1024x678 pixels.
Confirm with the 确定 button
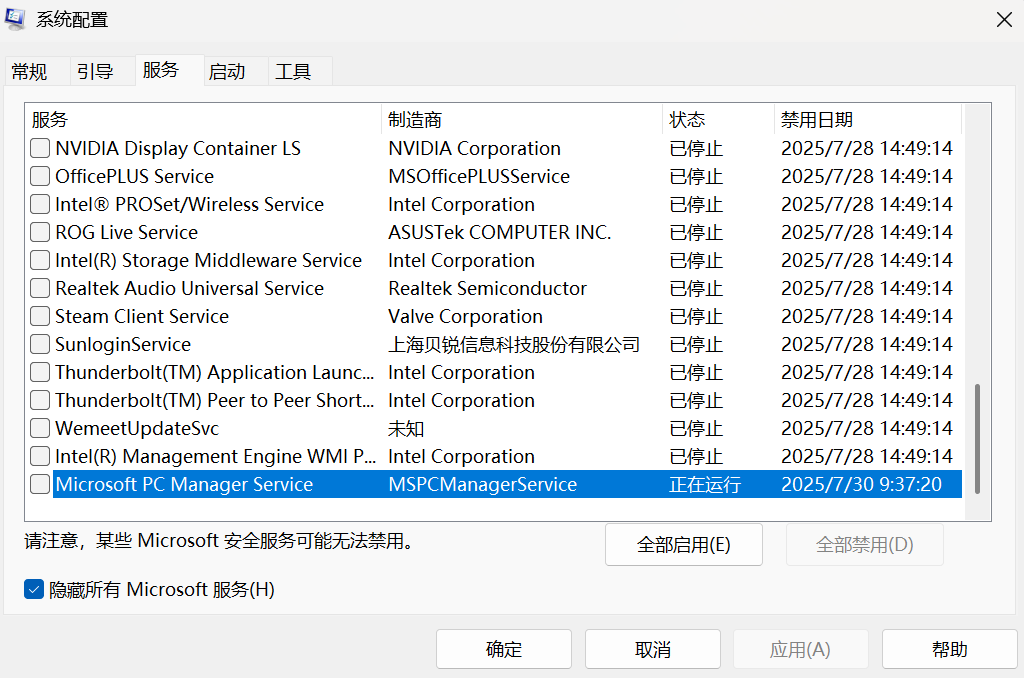pos(504,649)
